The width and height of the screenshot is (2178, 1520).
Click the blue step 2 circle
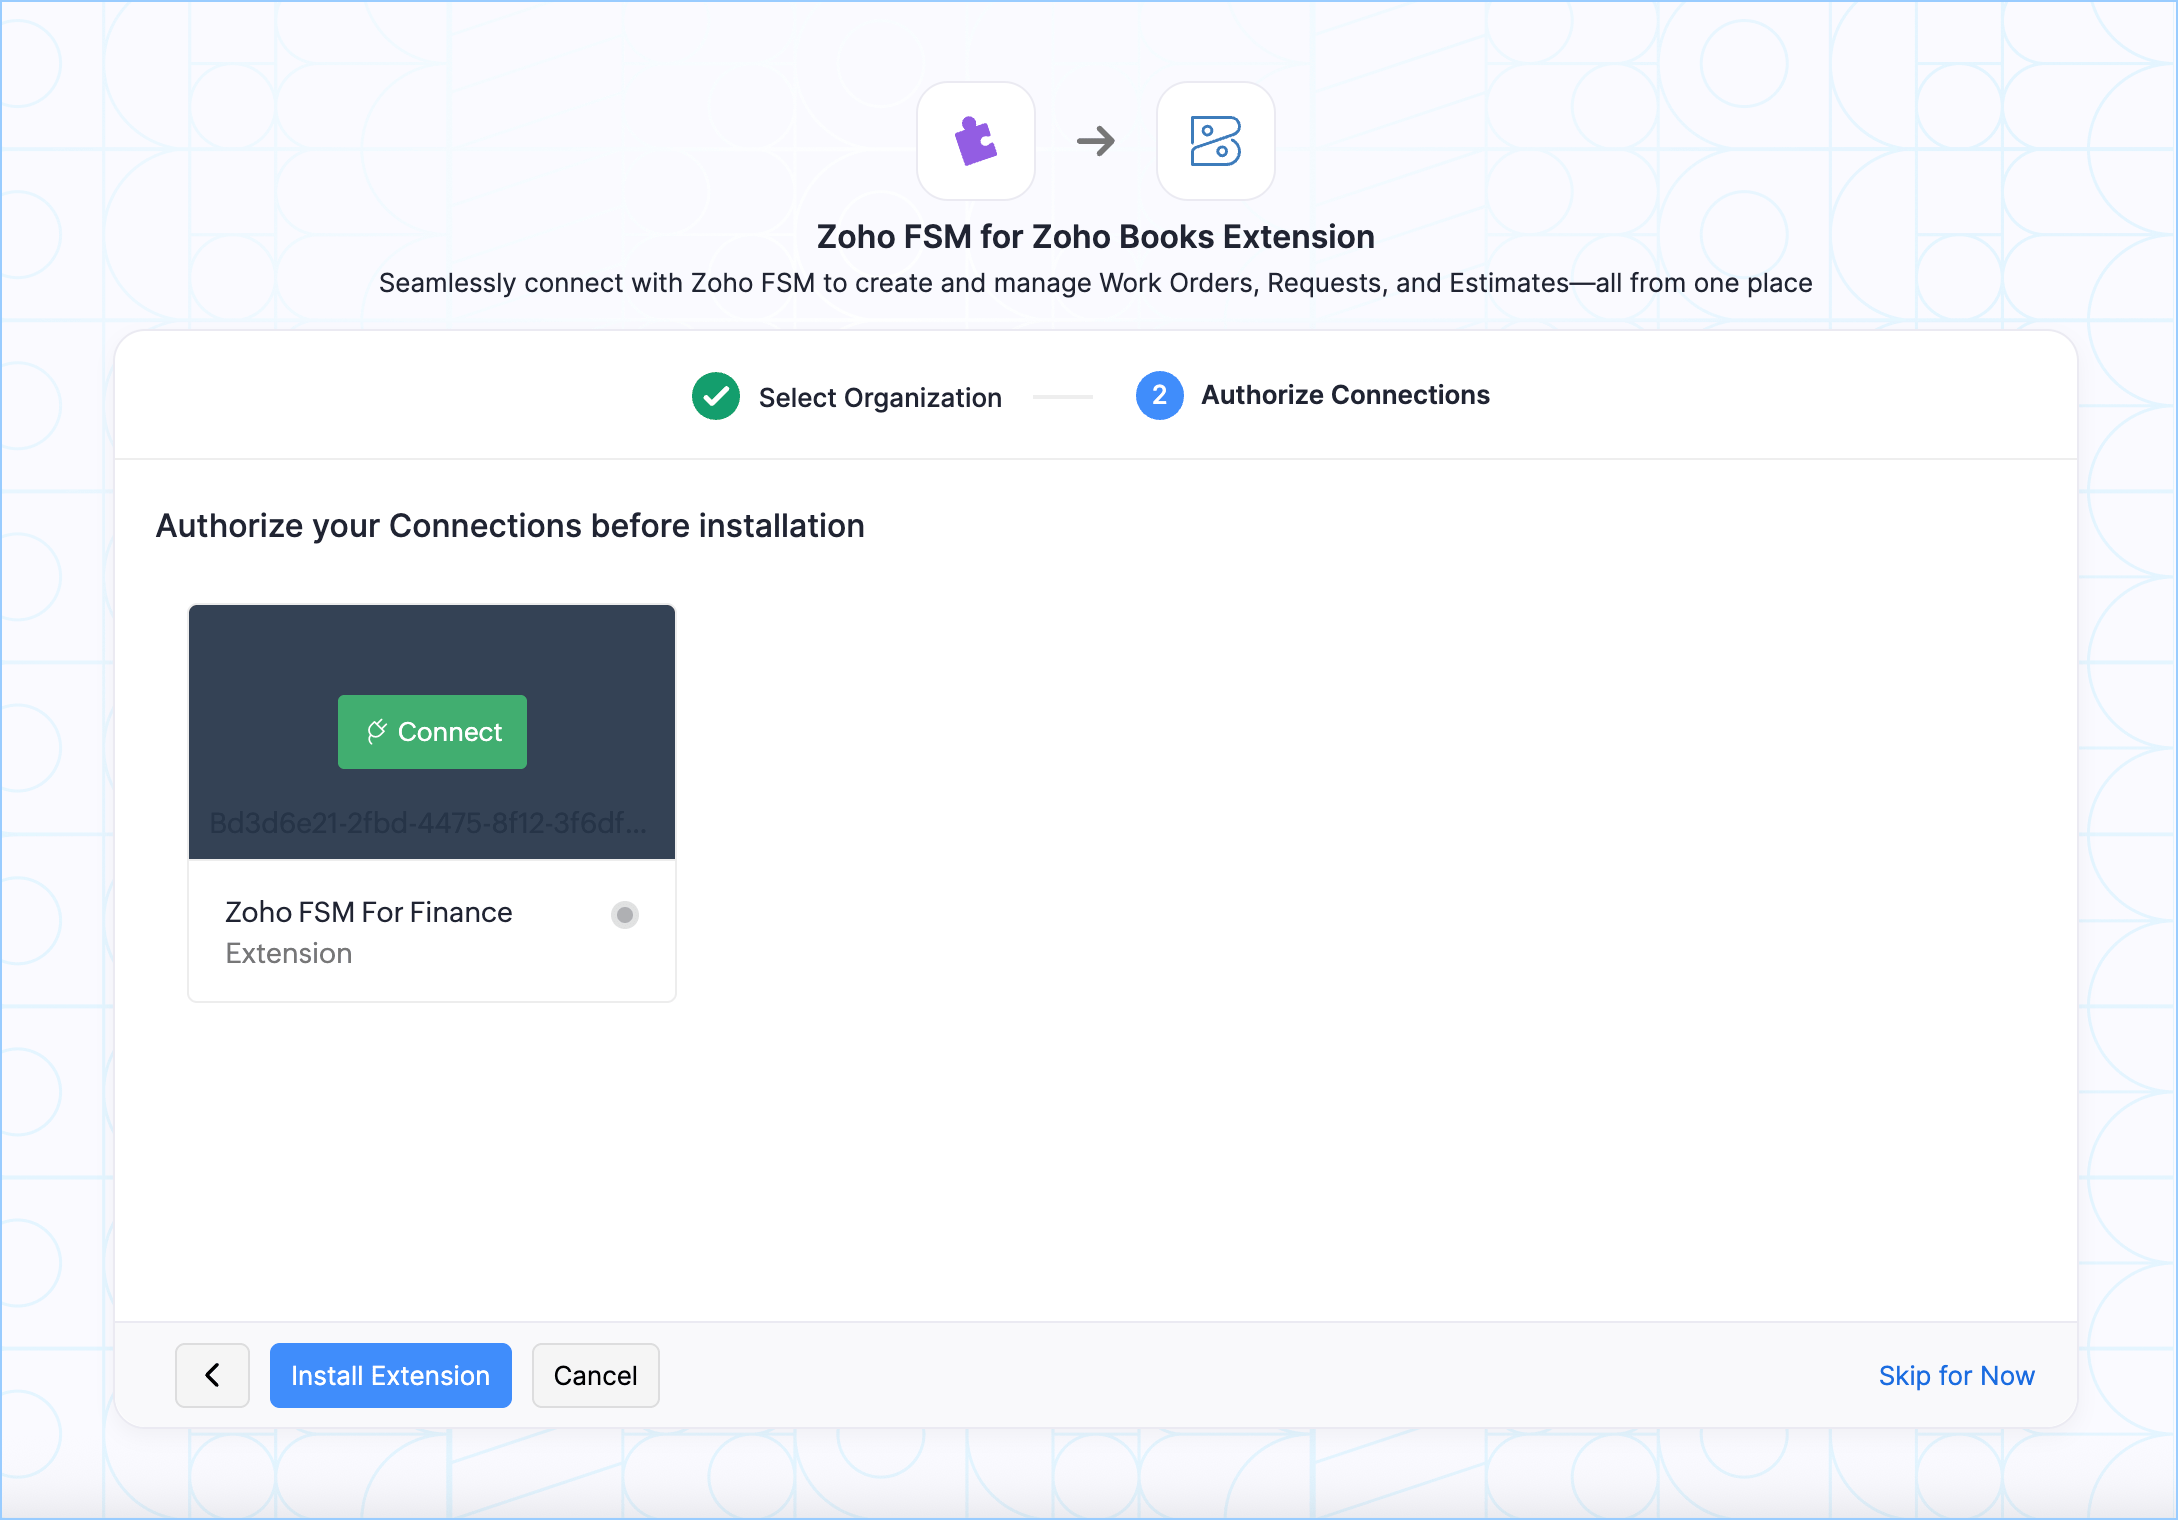pos(1159,396)
